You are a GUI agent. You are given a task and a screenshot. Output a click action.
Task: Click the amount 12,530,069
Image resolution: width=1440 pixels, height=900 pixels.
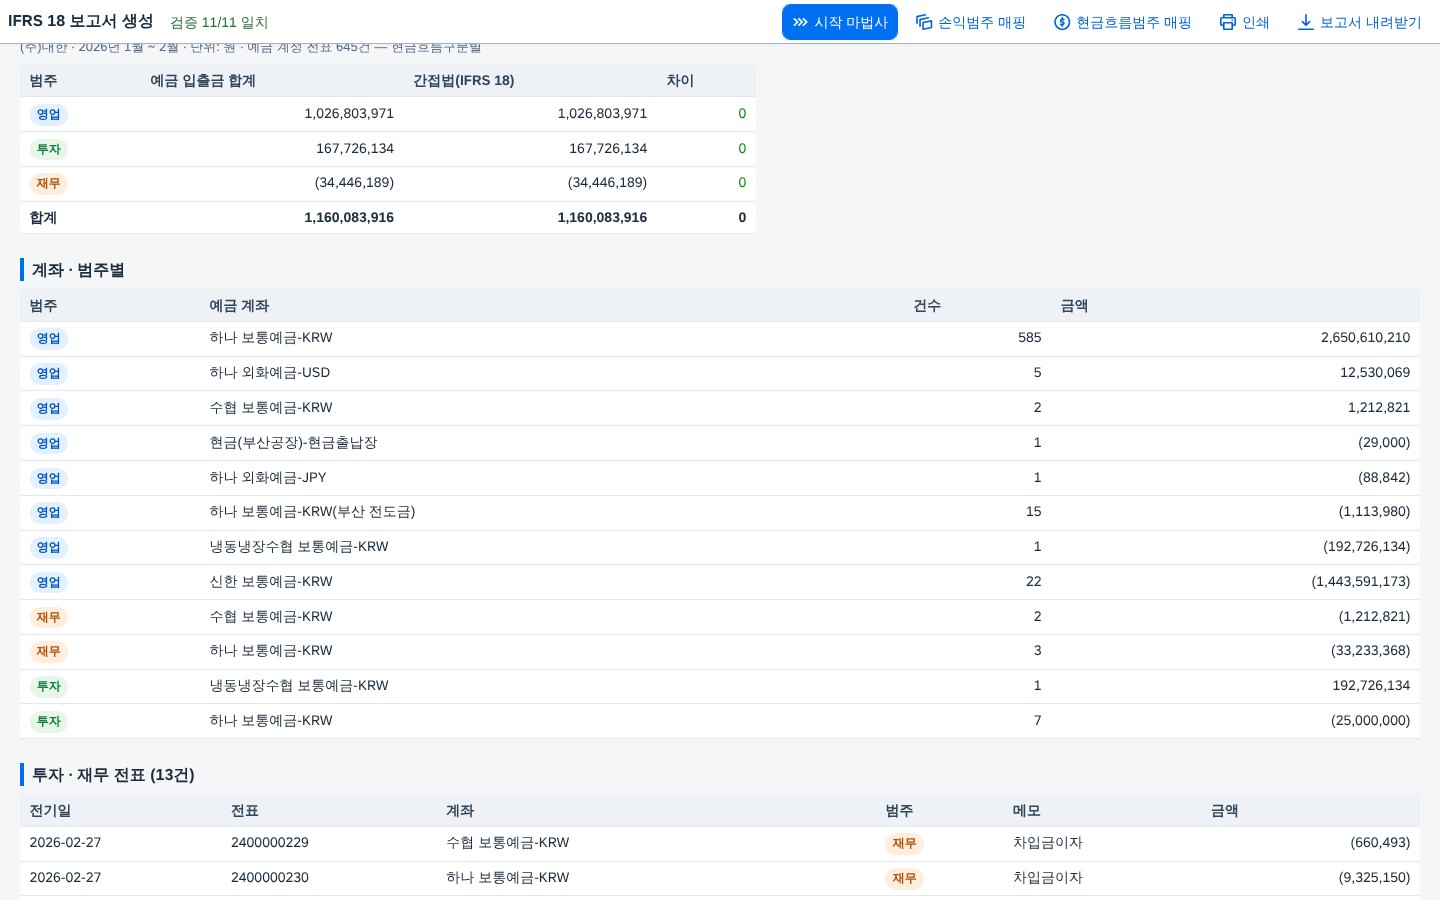pos(1375,373)
